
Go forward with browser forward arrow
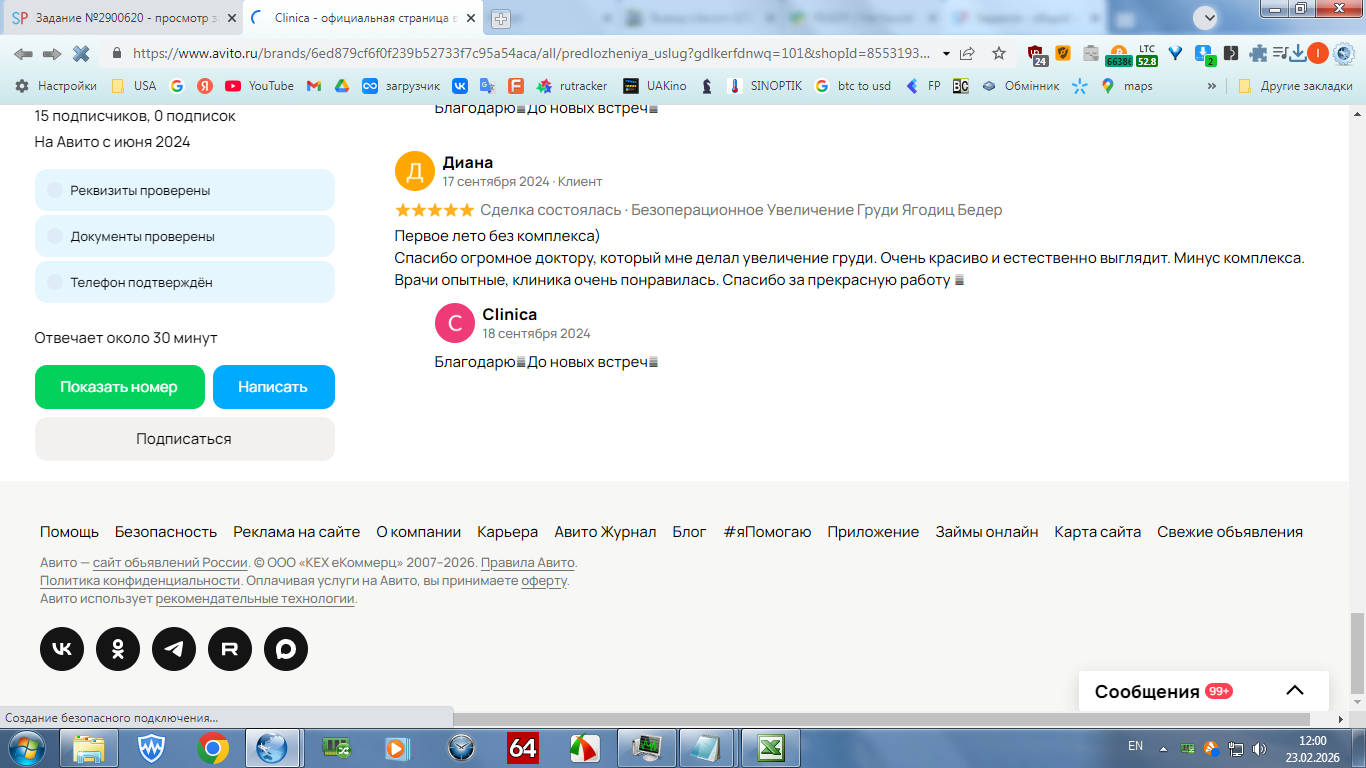[52, 53]
